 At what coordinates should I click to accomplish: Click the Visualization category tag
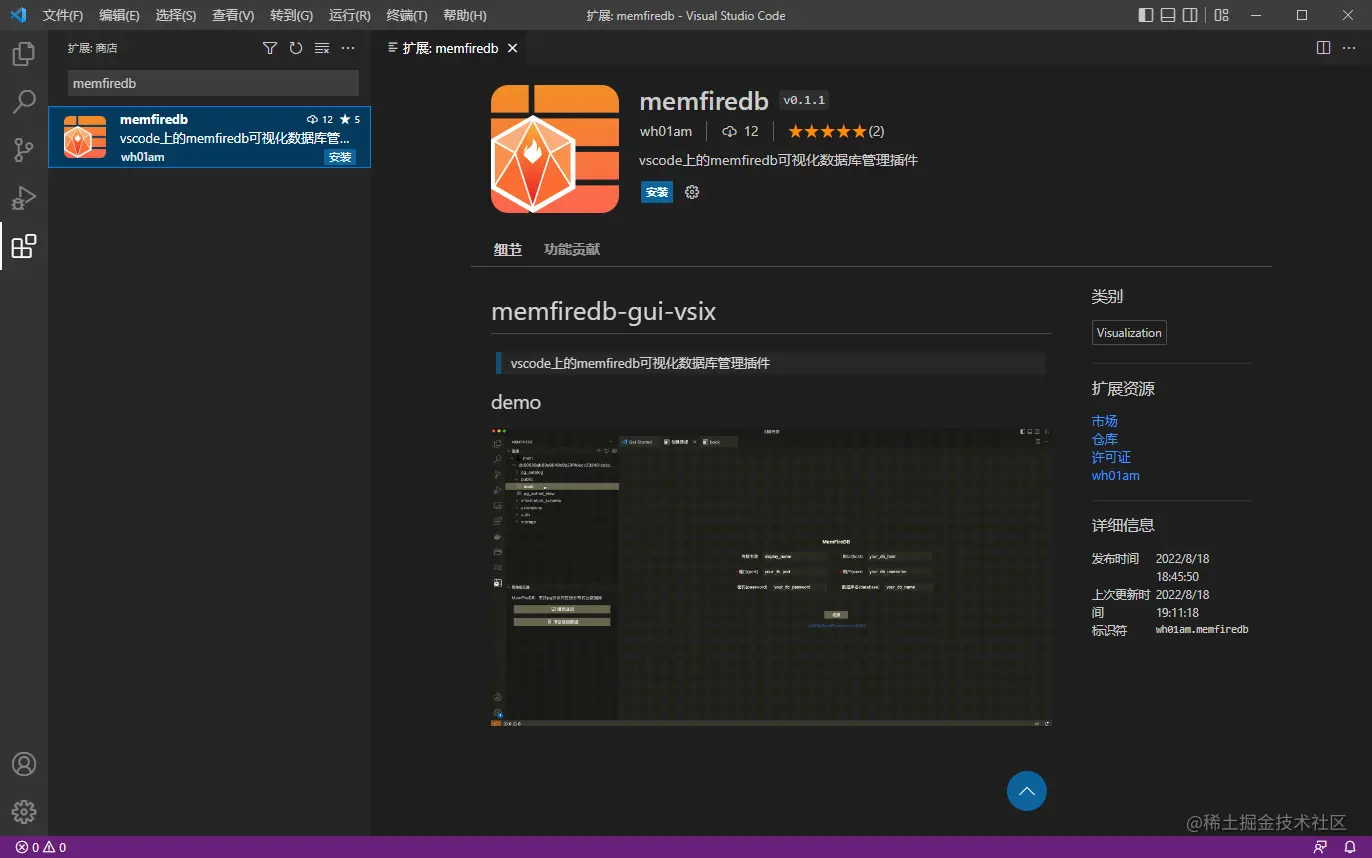coord(1129,333)
